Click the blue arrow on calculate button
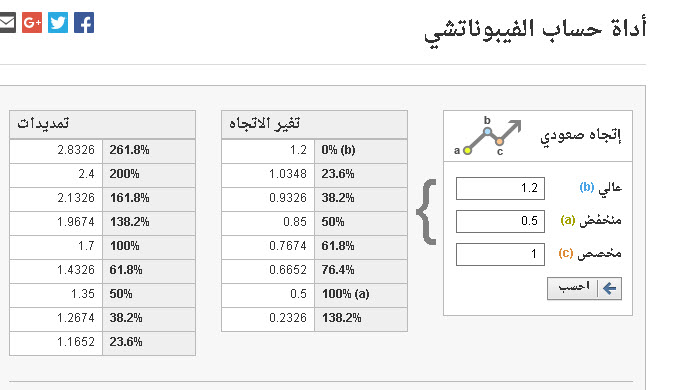 609,289
